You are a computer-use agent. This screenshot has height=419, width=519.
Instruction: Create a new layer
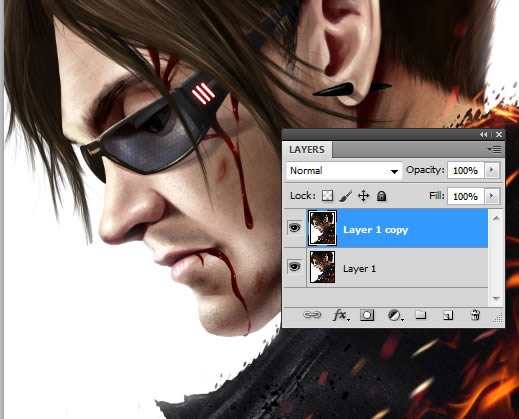point(448,315)
